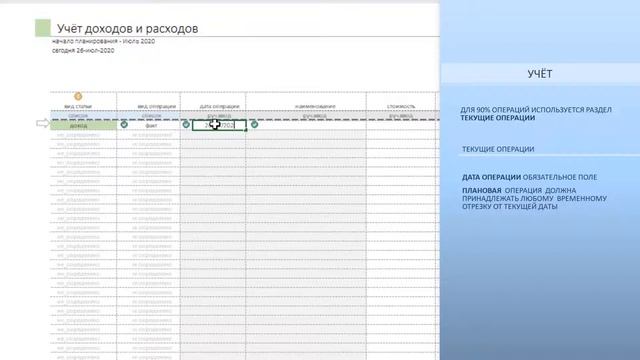Click ДАТА ОПЕРАЦИИ ОБЯЗАТЕЛЬНОЕ ПОЛЕ text

[529, 177]
